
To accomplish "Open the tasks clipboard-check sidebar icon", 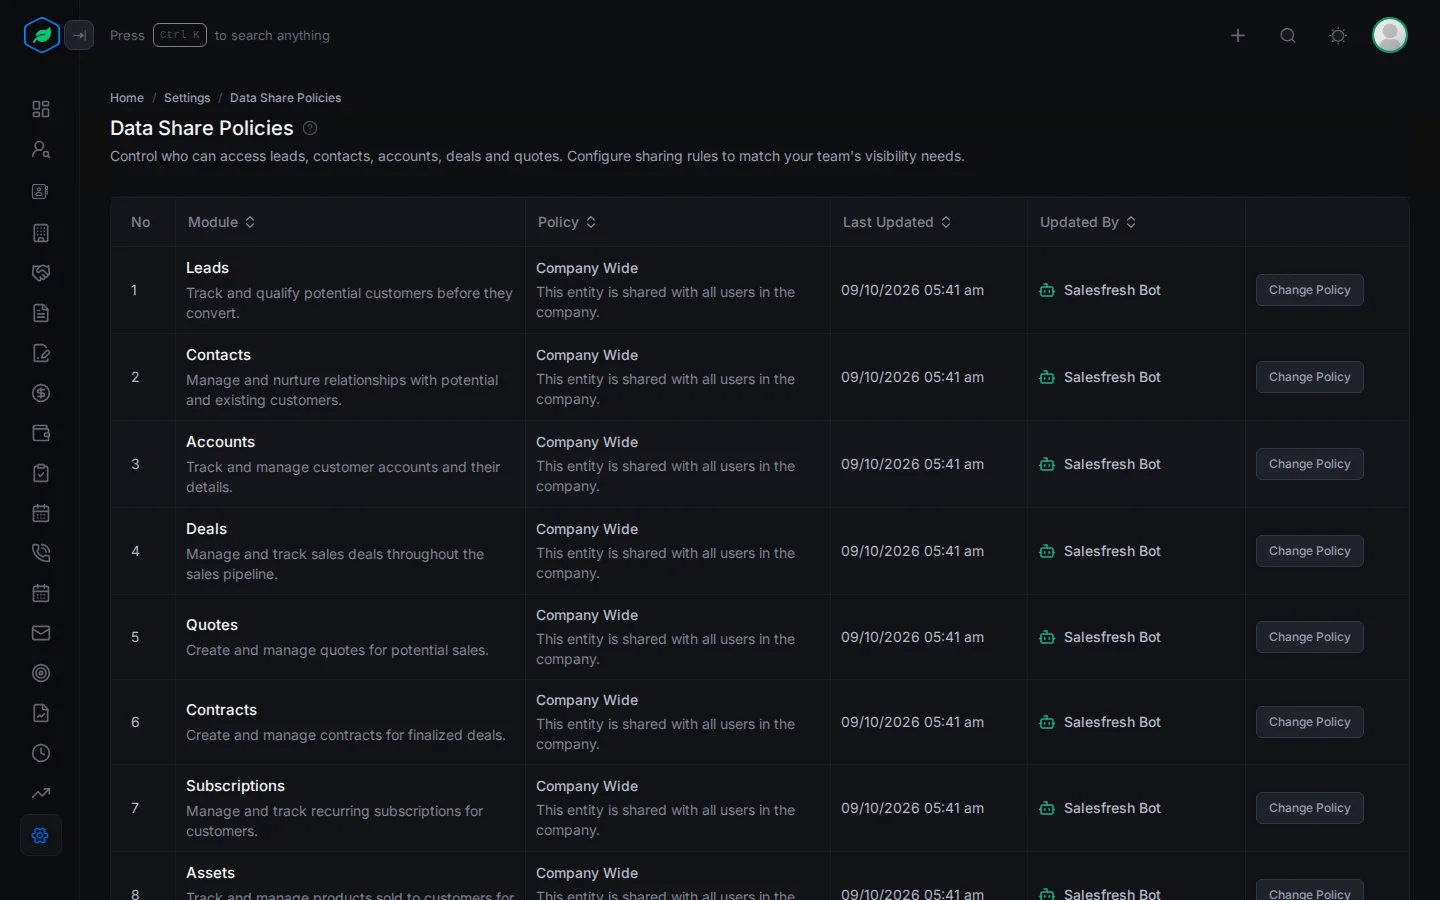I will click(x=41, y=473).
